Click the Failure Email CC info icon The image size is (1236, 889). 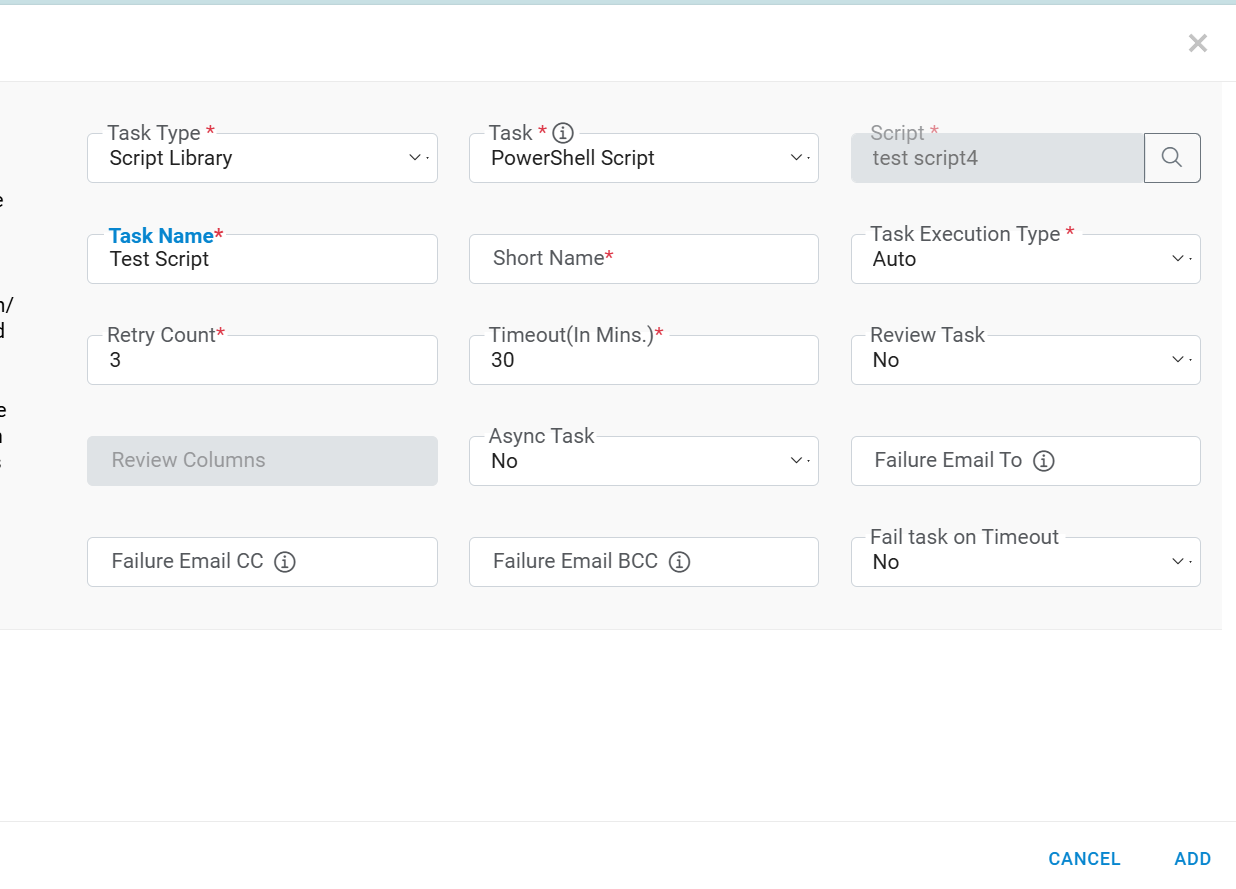[x=285, y=562]
